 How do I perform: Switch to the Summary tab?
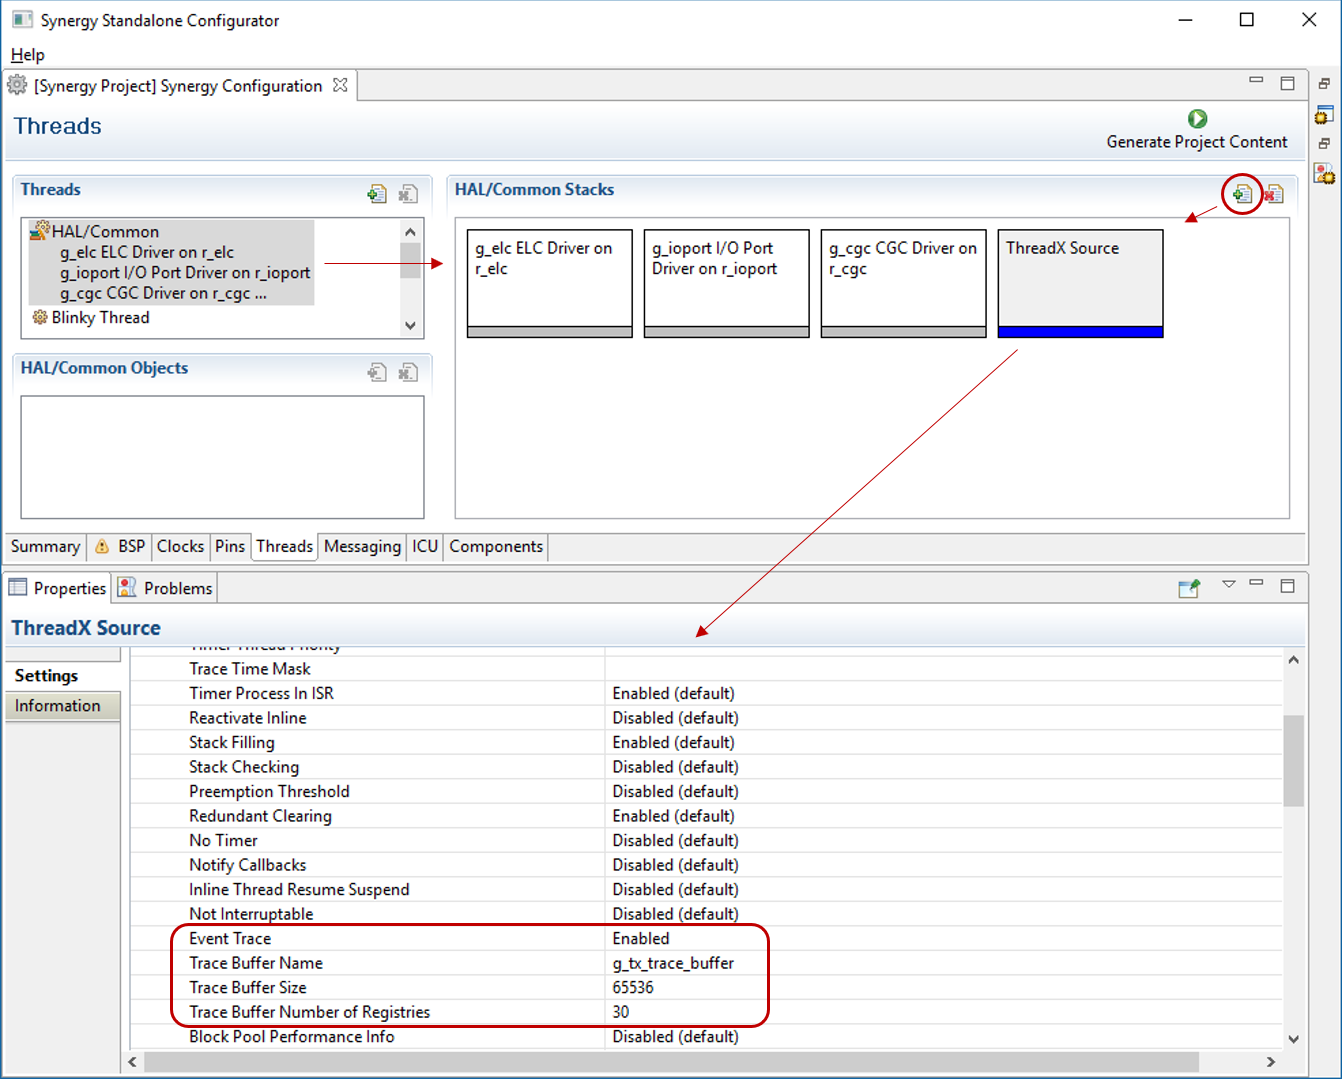point(45,547)
